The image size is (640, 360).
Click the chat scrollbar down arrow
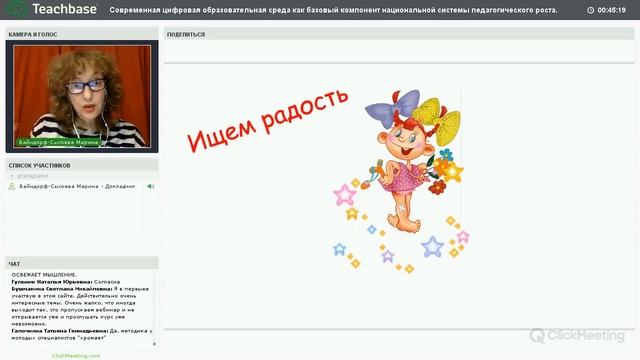point(154,344)
